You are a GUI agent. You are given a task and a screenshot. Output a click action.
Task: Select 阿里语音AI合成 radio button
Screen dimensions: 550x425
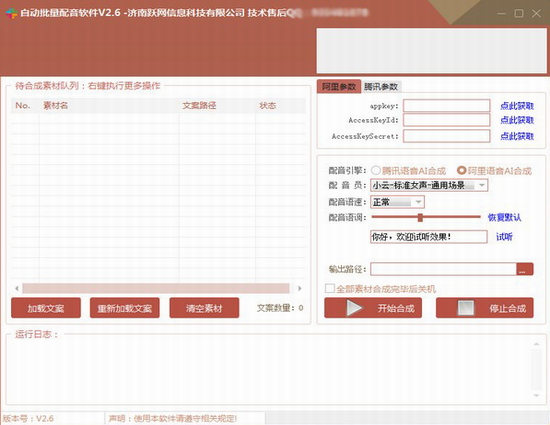point(462,170)
